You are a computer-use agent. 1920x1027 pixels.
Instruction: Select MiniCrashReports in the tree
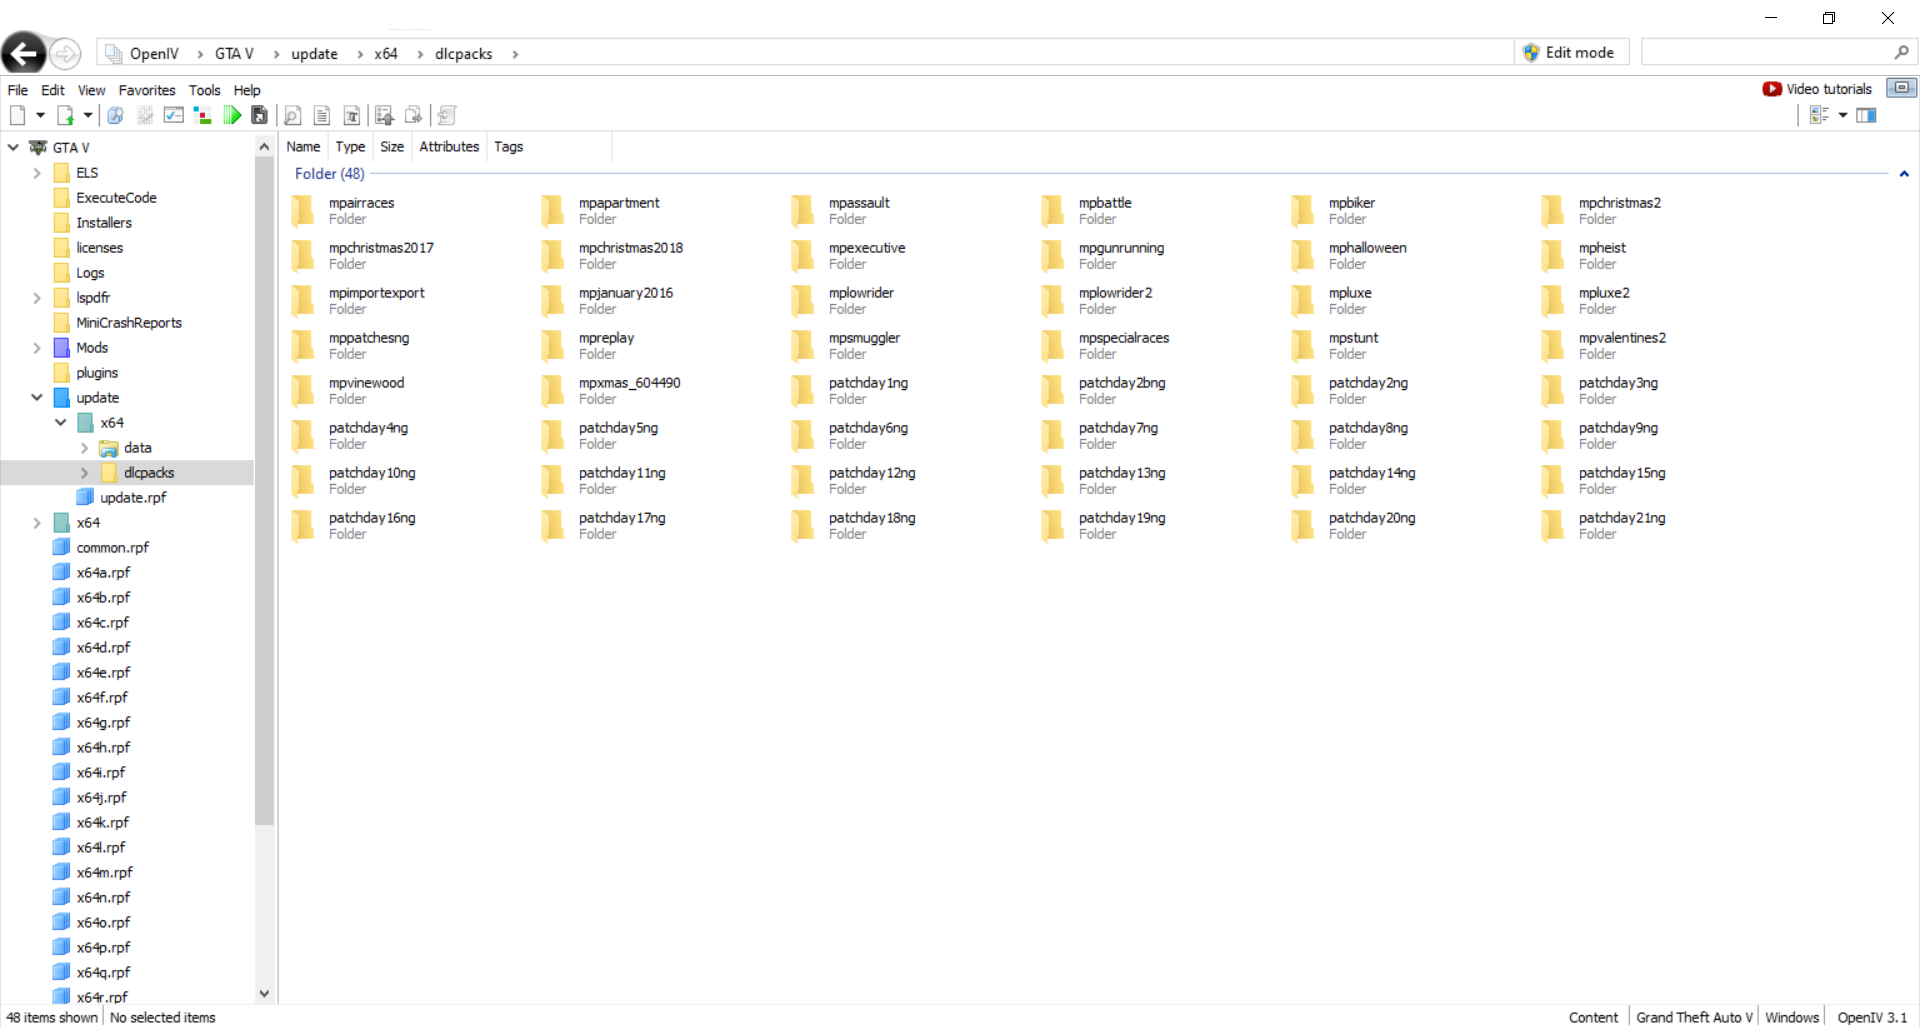129,323
